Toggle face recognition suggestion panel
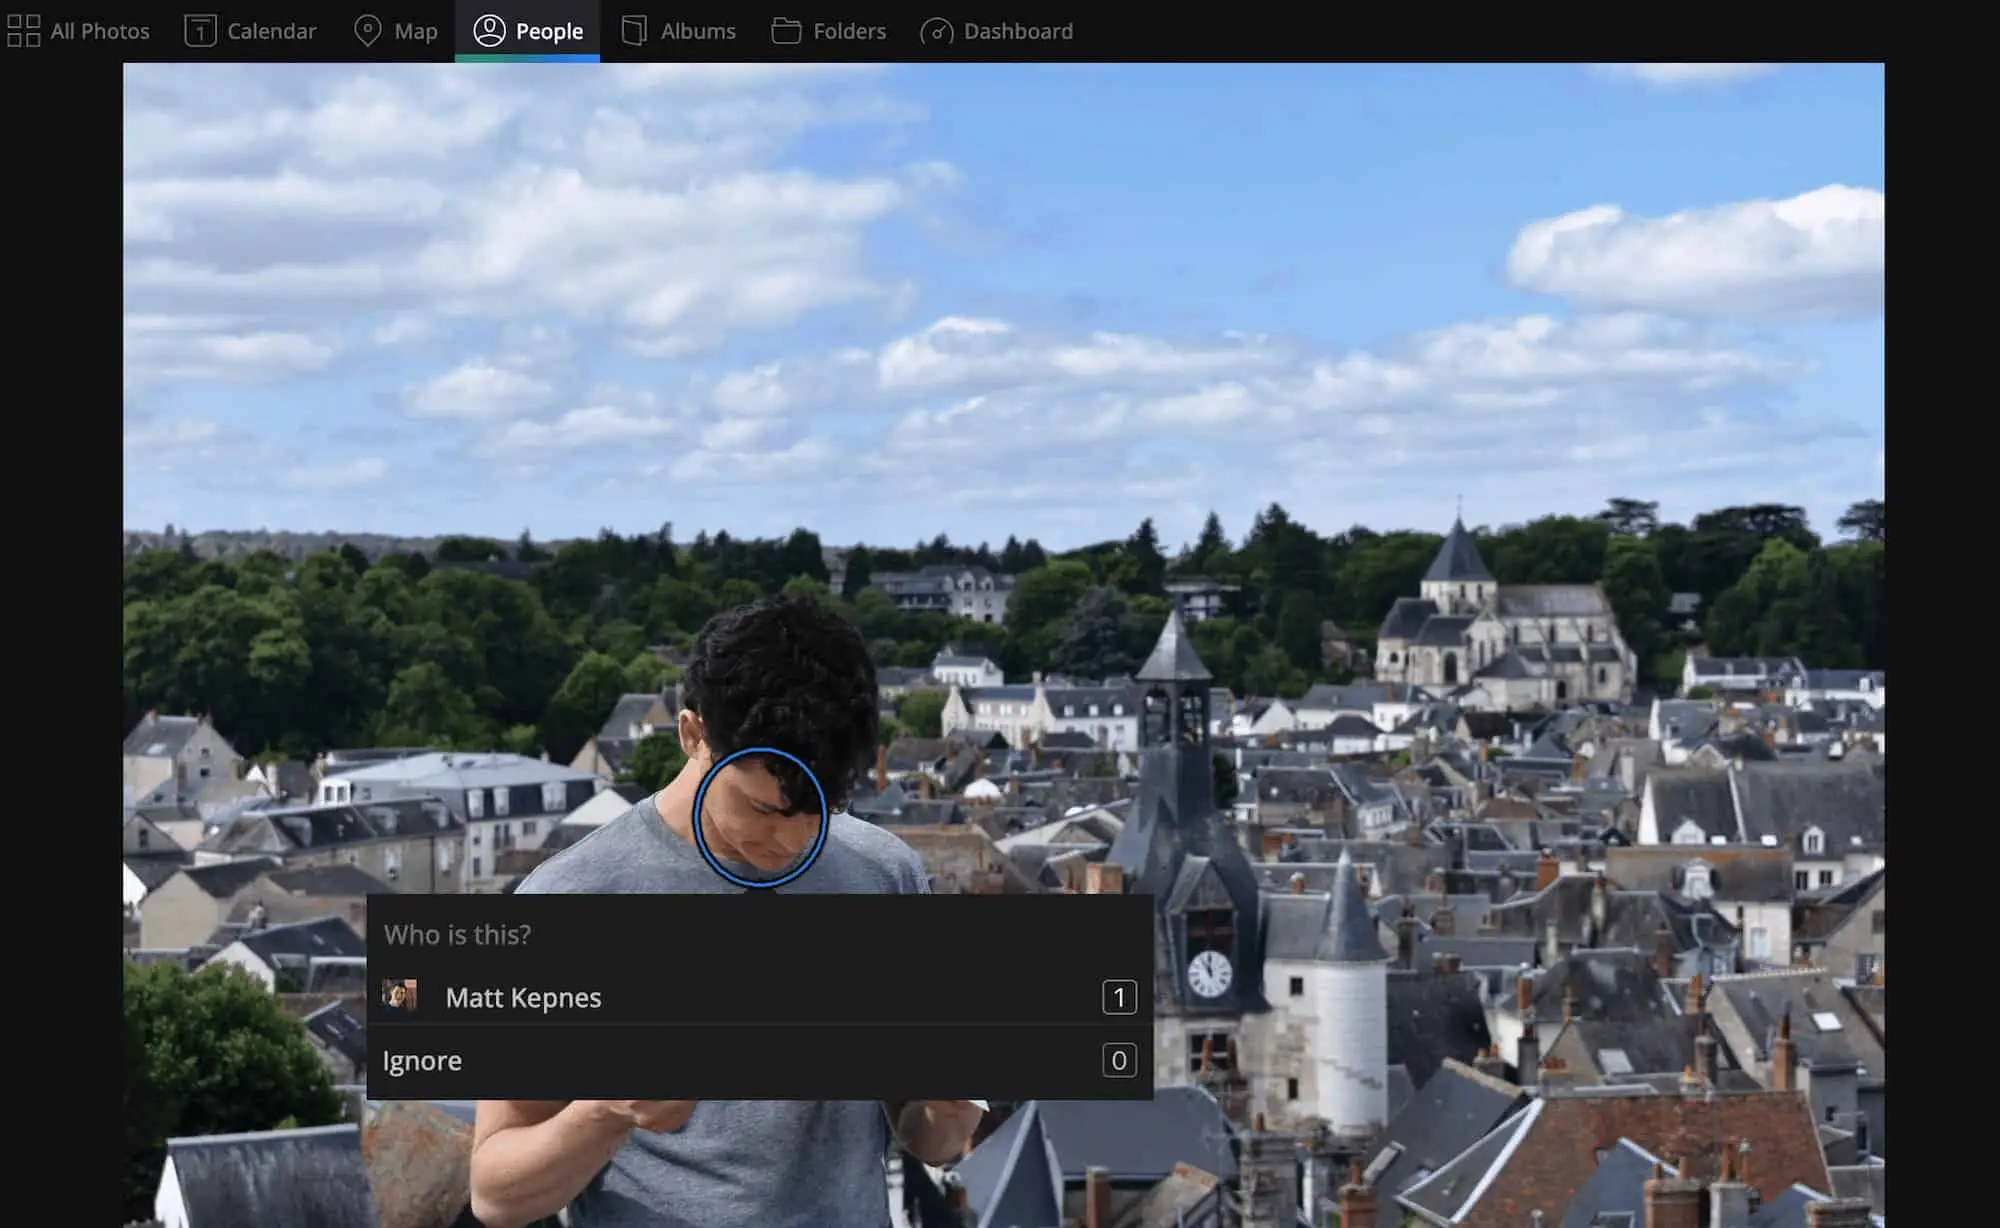 (x=757, y=814)
